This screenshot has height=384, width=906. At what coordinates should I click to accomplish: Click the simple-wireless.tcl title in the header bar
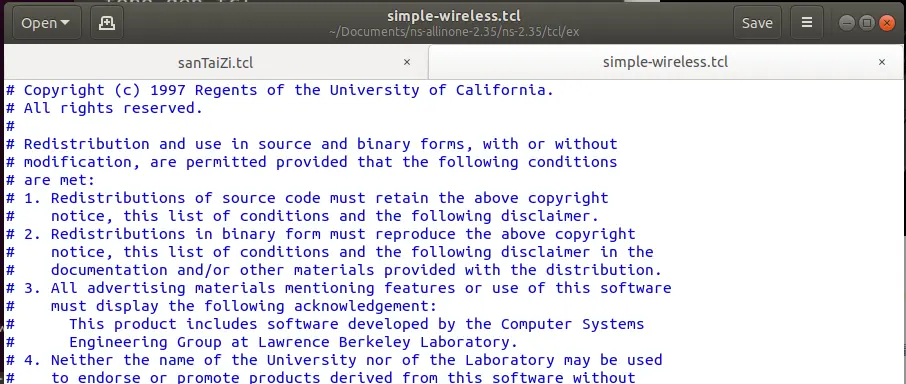(x=454, y=16)
